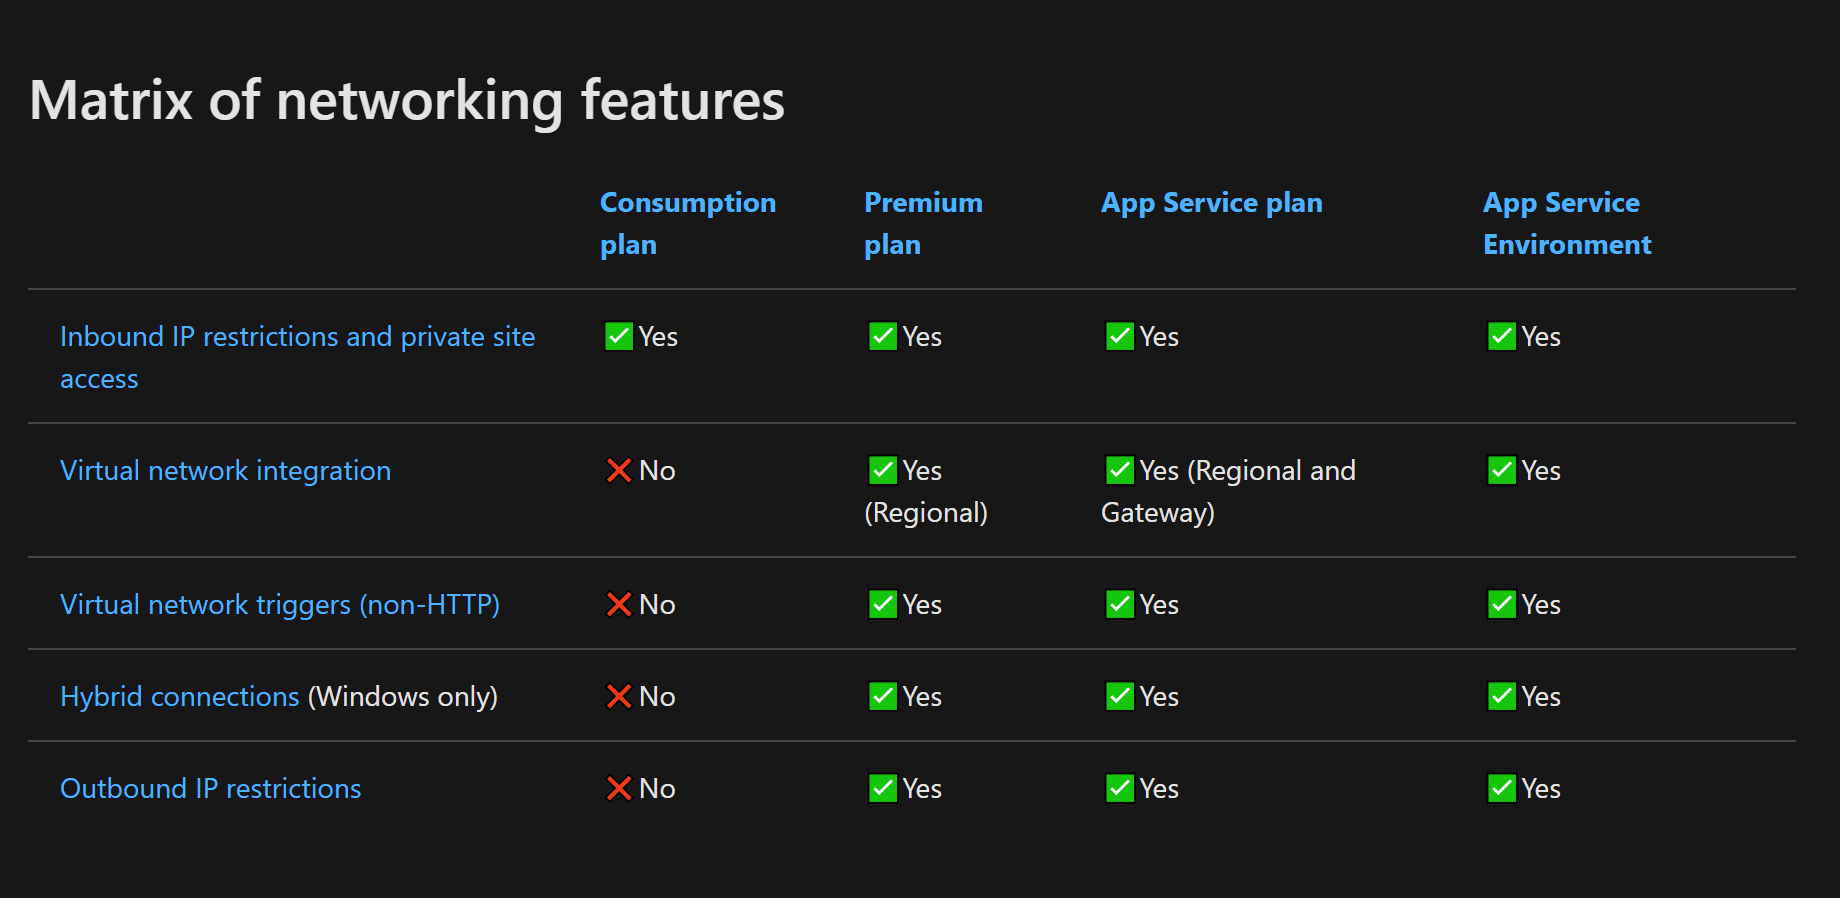The image size is (1840, 898).
Task: Click App Service Environment check in Hybrid connections row
Action: (x=1502, y=696)
